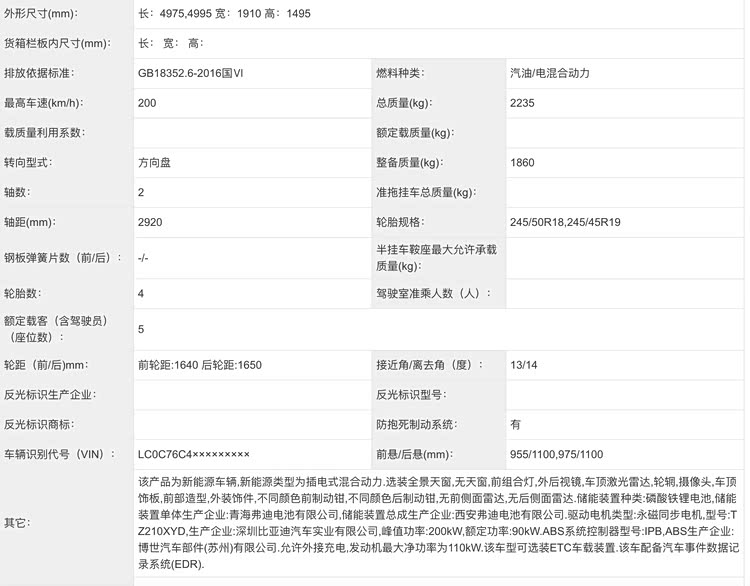Select the overhang value 955/1100,975/1100

(557, 454)
